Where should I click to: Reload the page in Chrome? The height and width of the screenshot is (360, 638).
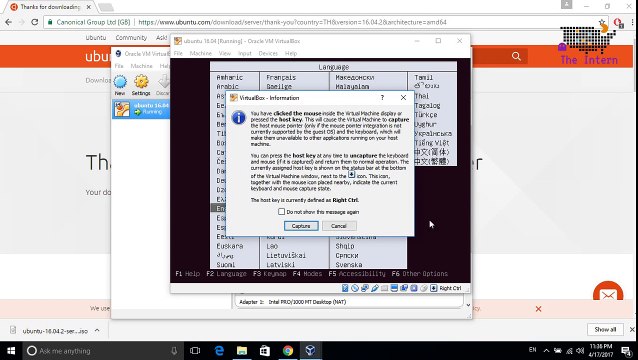point(35,22)
